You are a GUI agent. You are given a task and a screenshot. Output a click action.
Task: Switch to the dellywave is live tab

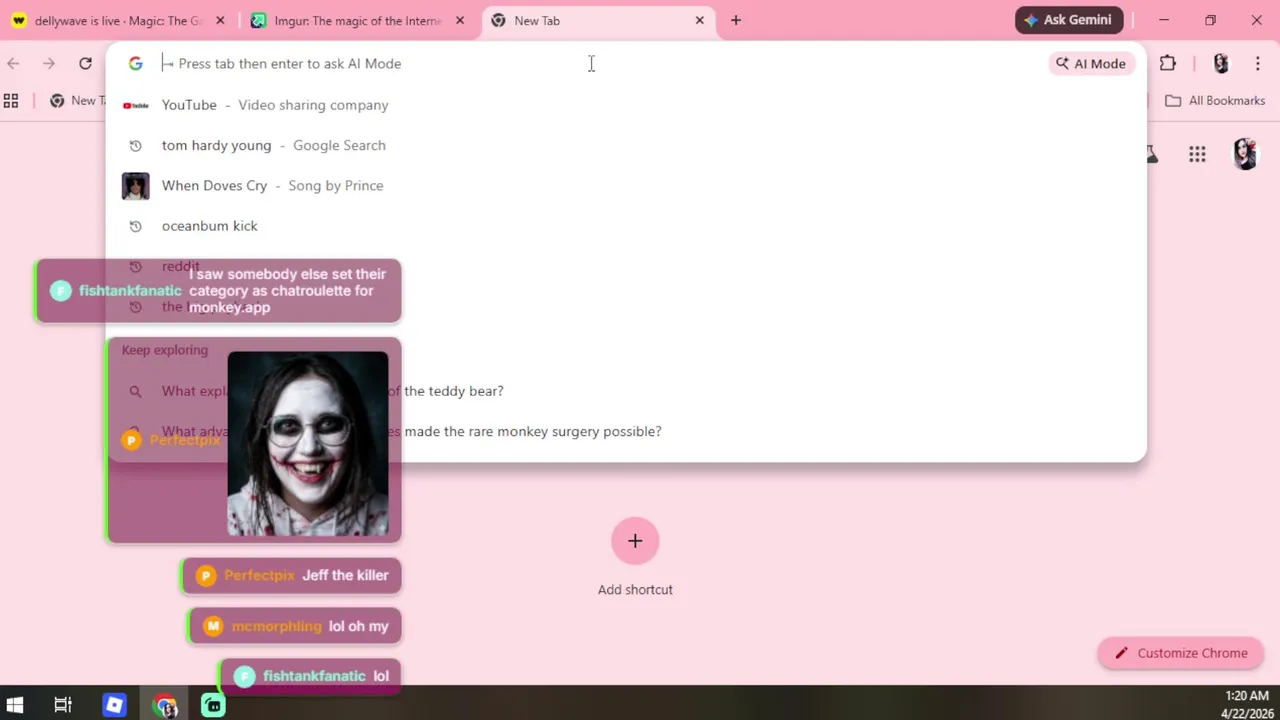click(x=118, y=20)
